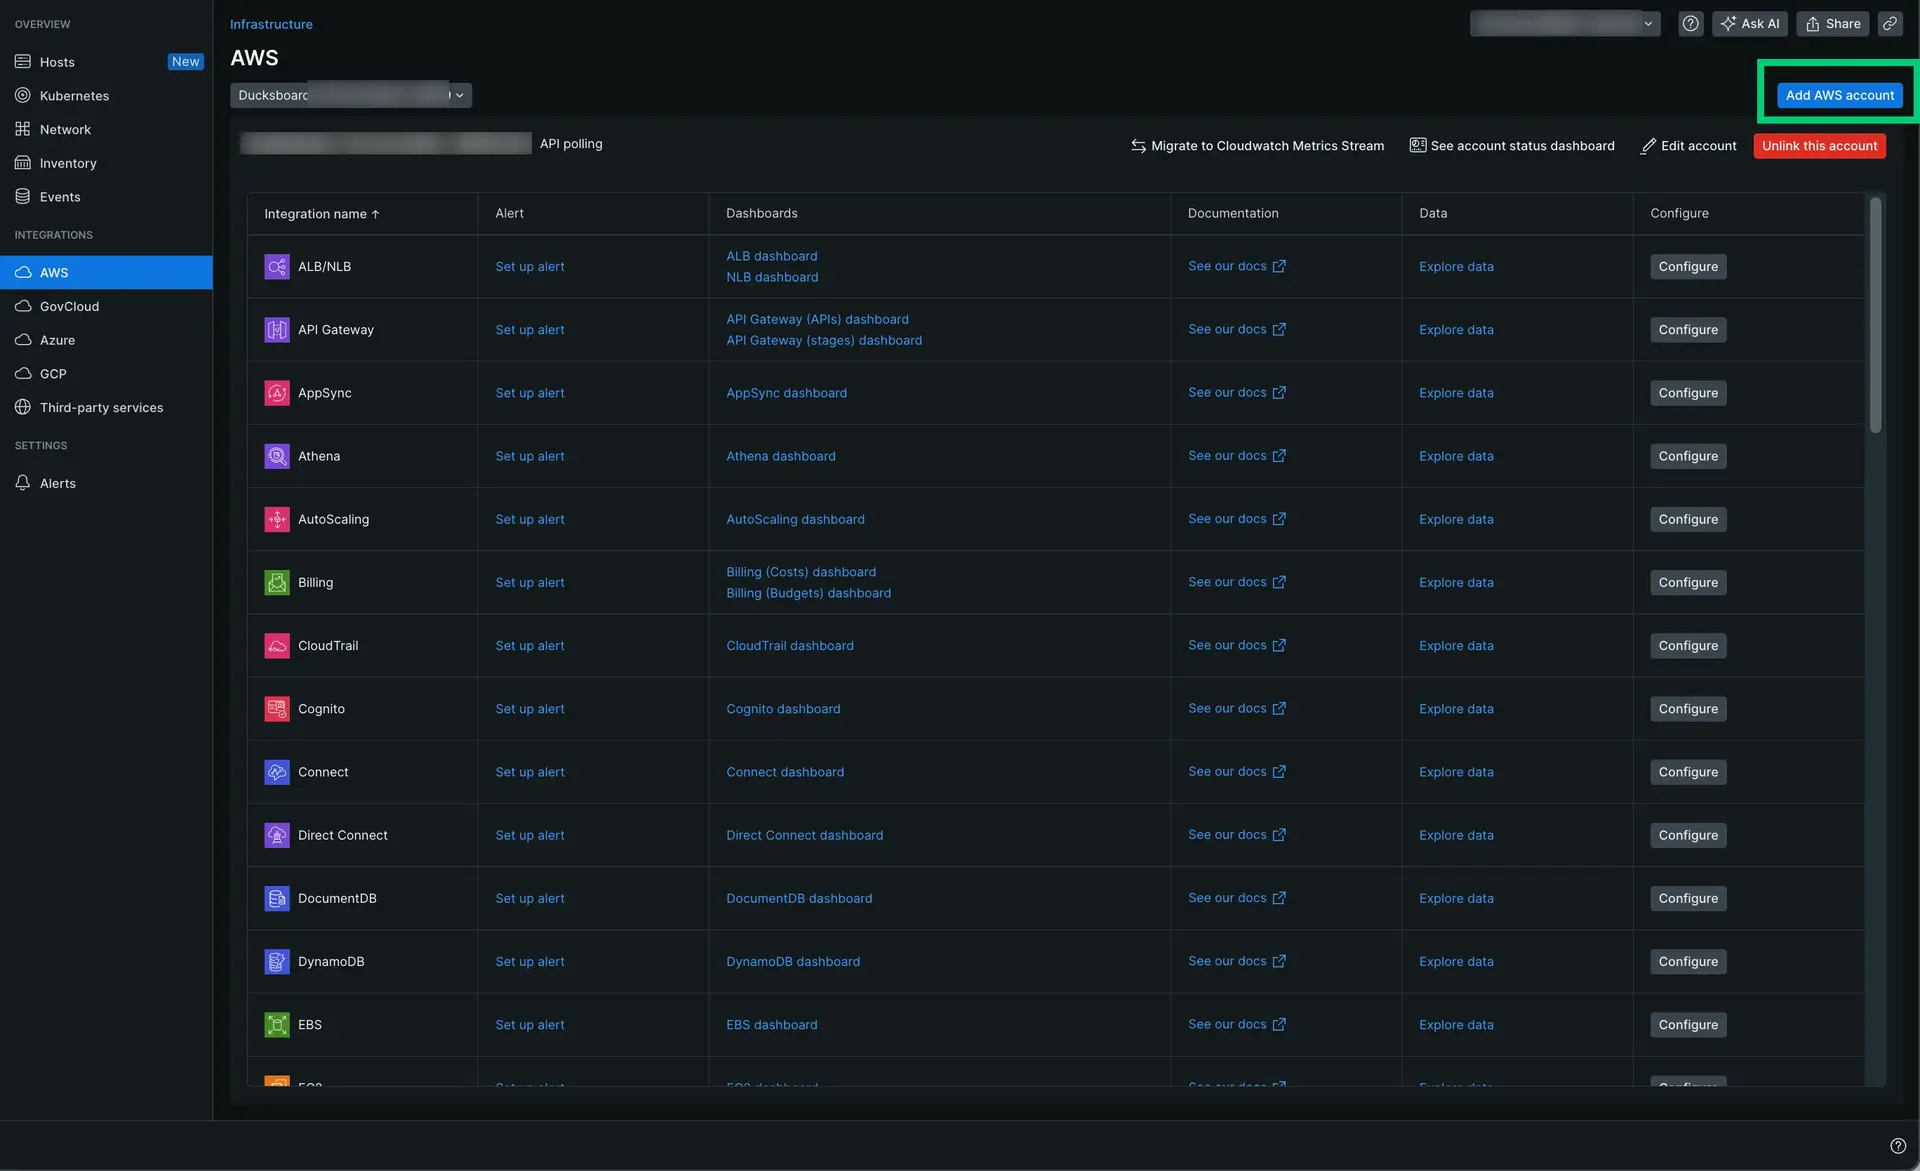Click the EBS service icon
The width and height of the screenshot is (1920, 1171).
point(277,1025)
